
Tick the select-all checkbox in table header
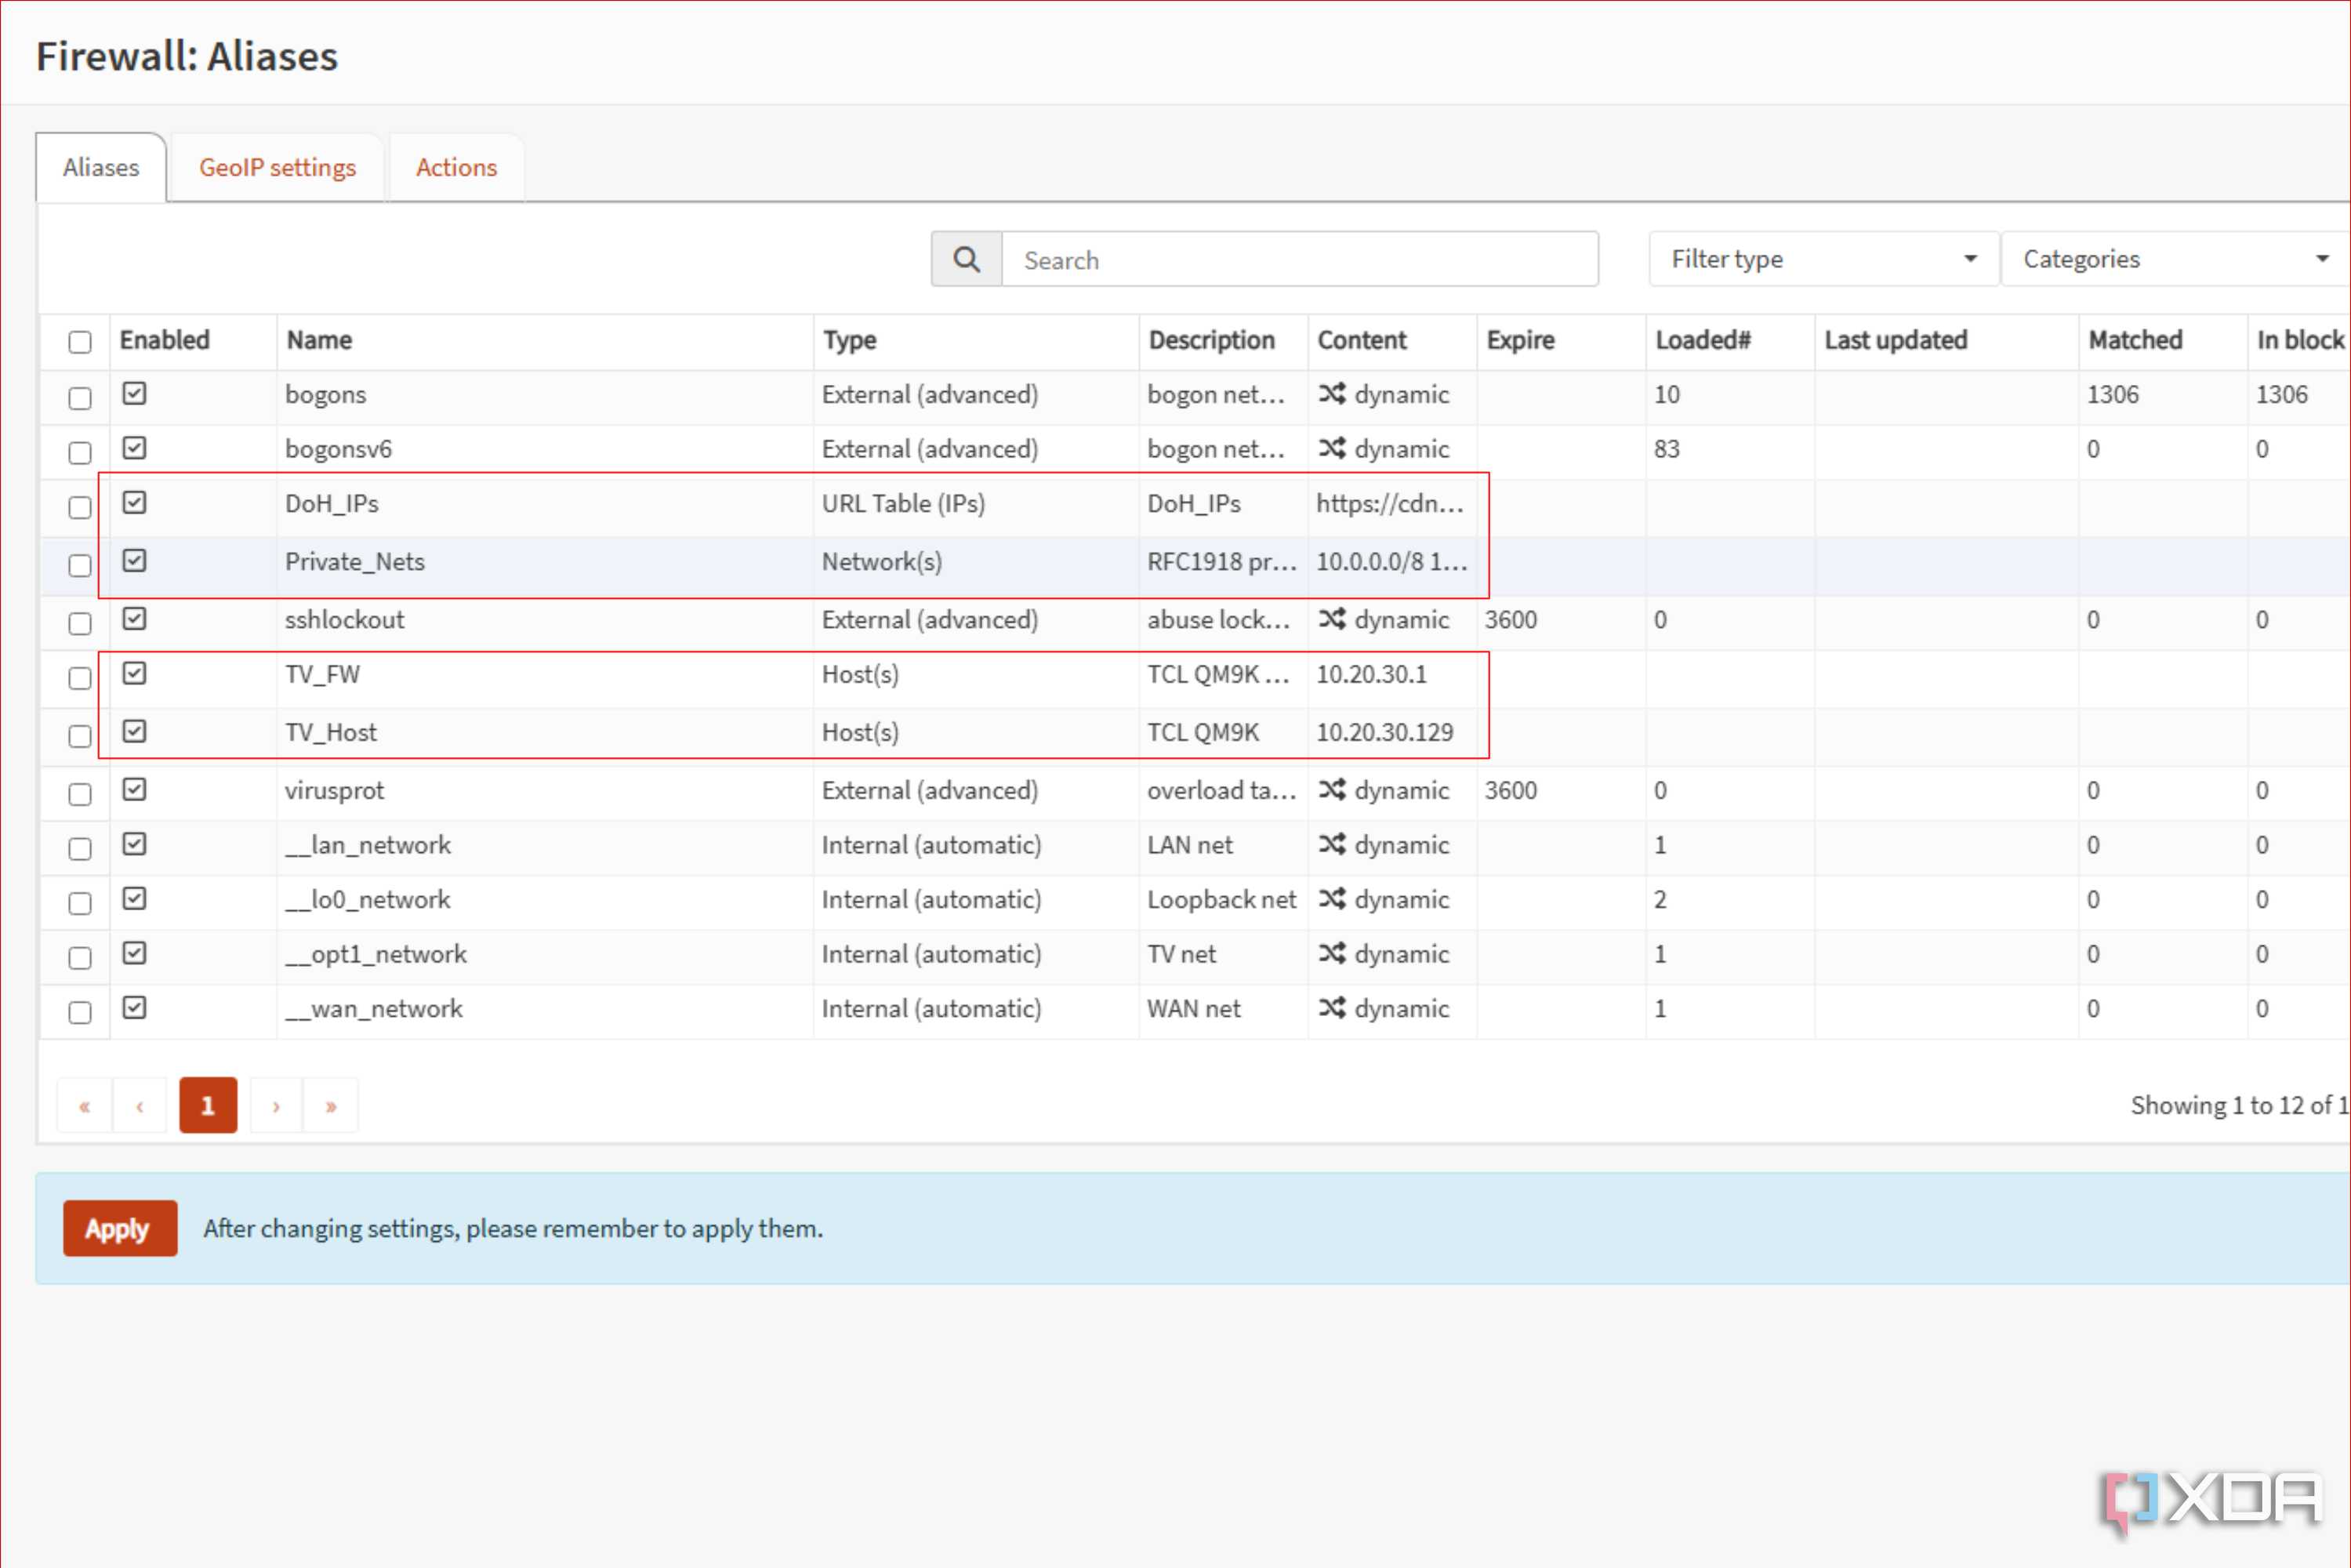(80, 342)
